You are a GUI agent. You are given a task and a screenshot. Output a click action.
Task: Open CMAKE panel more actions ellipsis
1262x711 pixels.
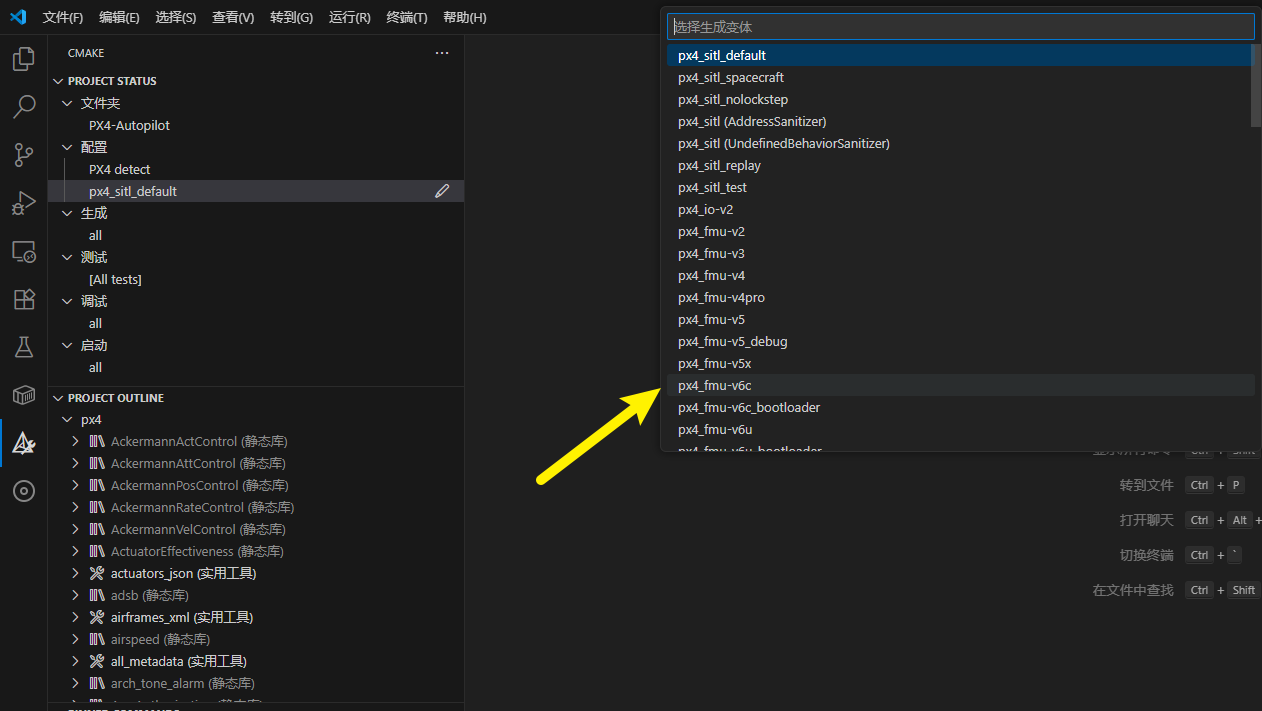(x=442, y=53)
